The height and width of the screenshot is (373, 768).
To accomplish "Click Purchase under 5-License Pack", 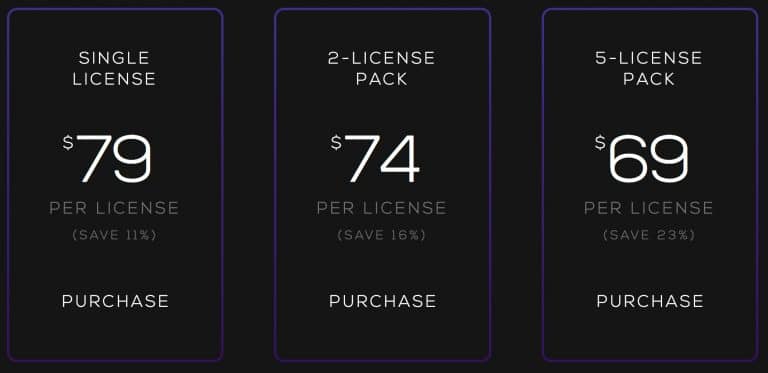I will pos(650,301).
